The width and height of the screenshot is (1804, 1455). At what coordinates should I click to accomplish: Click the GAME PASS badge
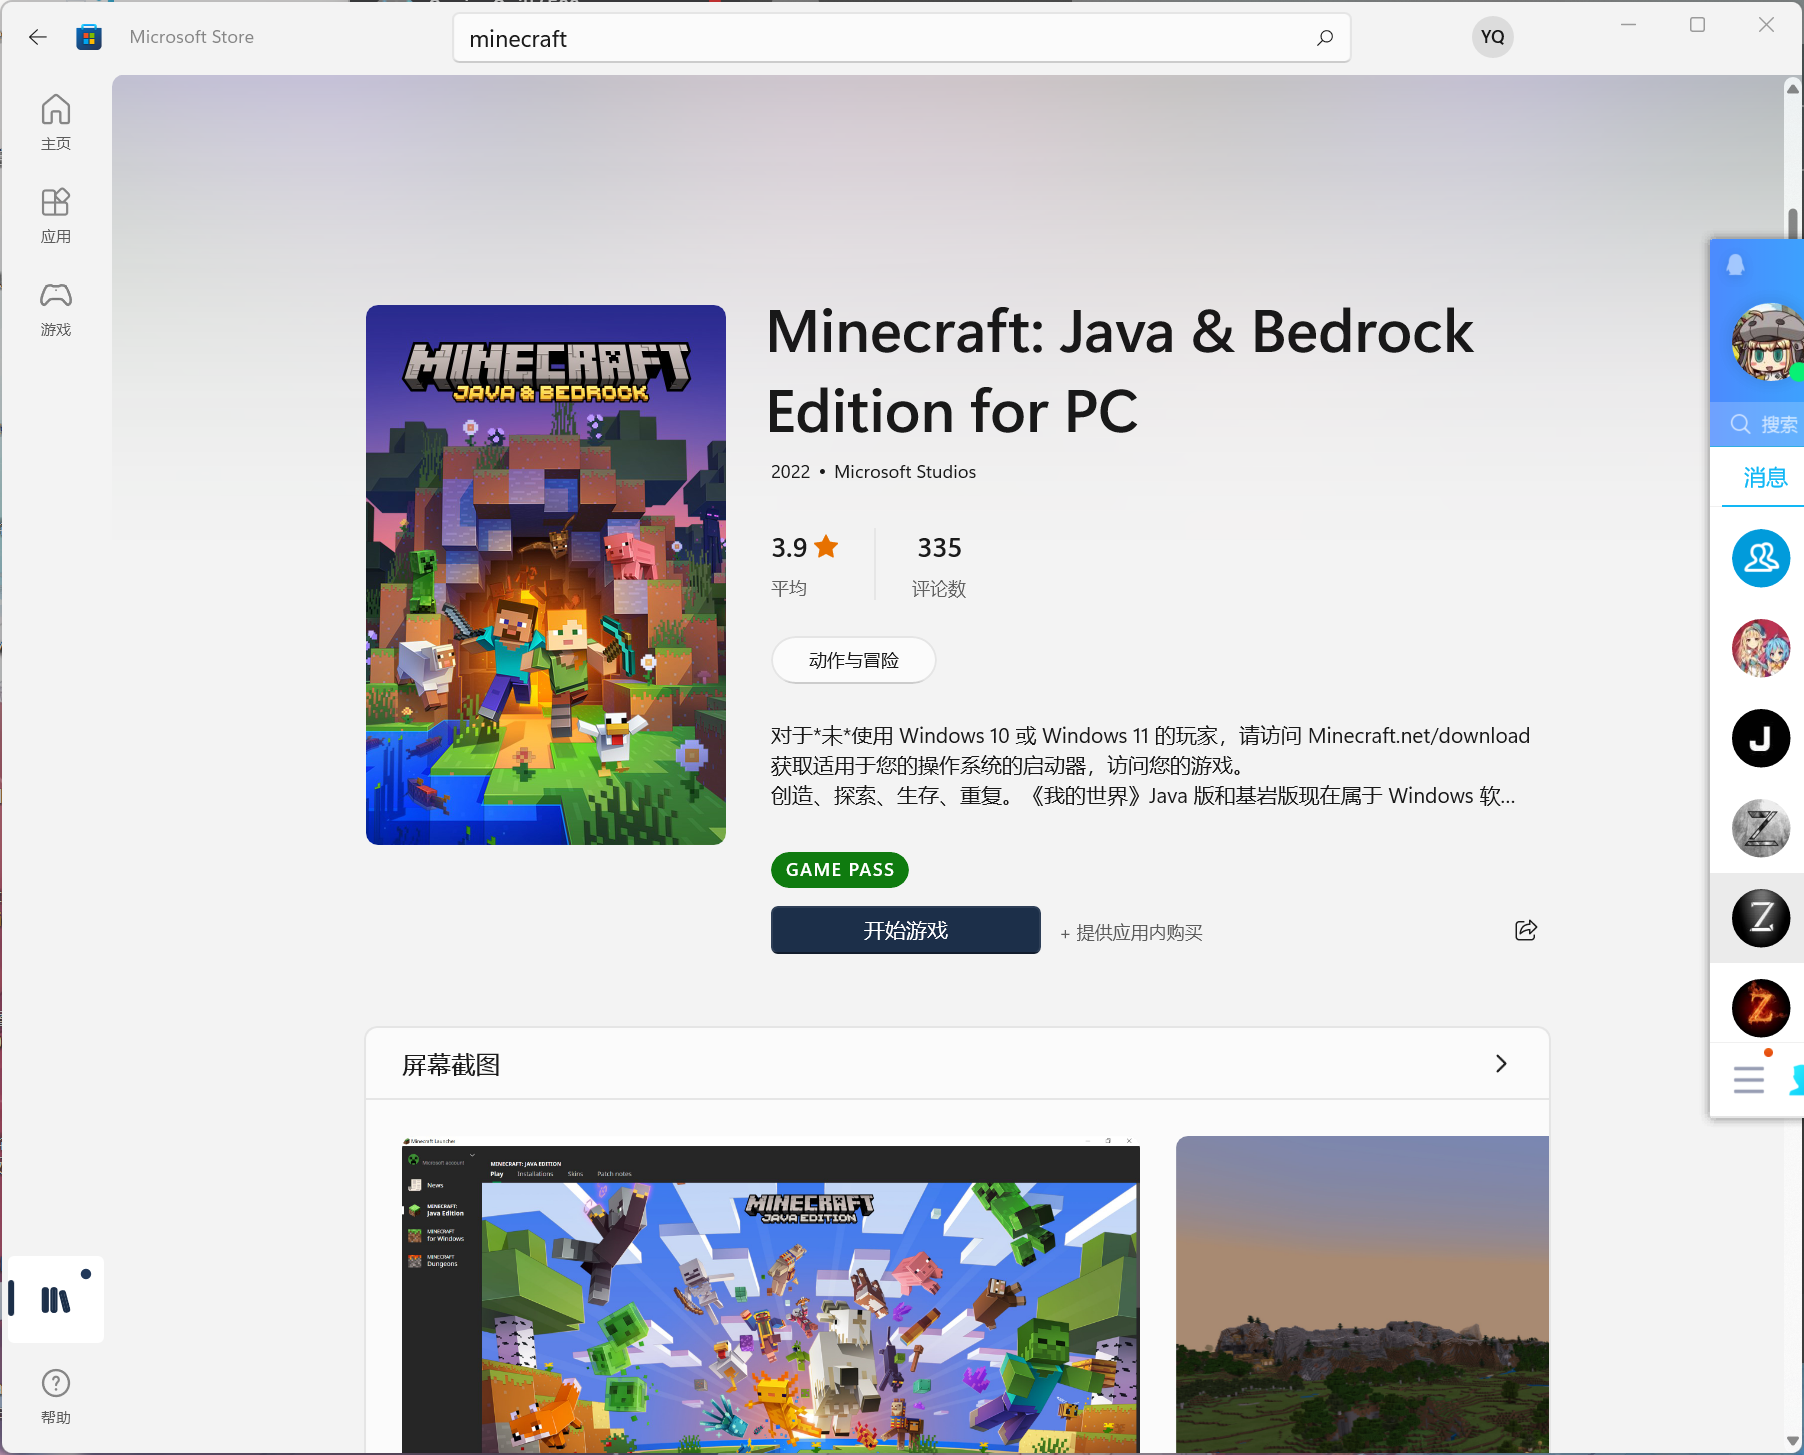pos(839,870)
